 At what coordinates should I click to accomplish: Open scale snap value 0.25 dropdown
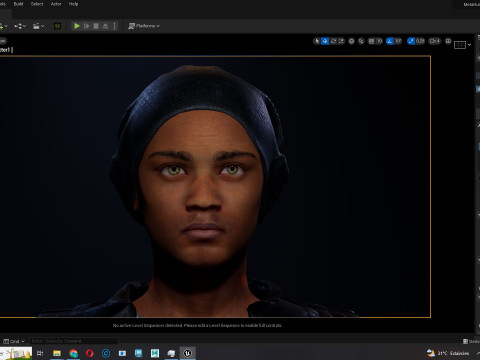click(420, 41)
